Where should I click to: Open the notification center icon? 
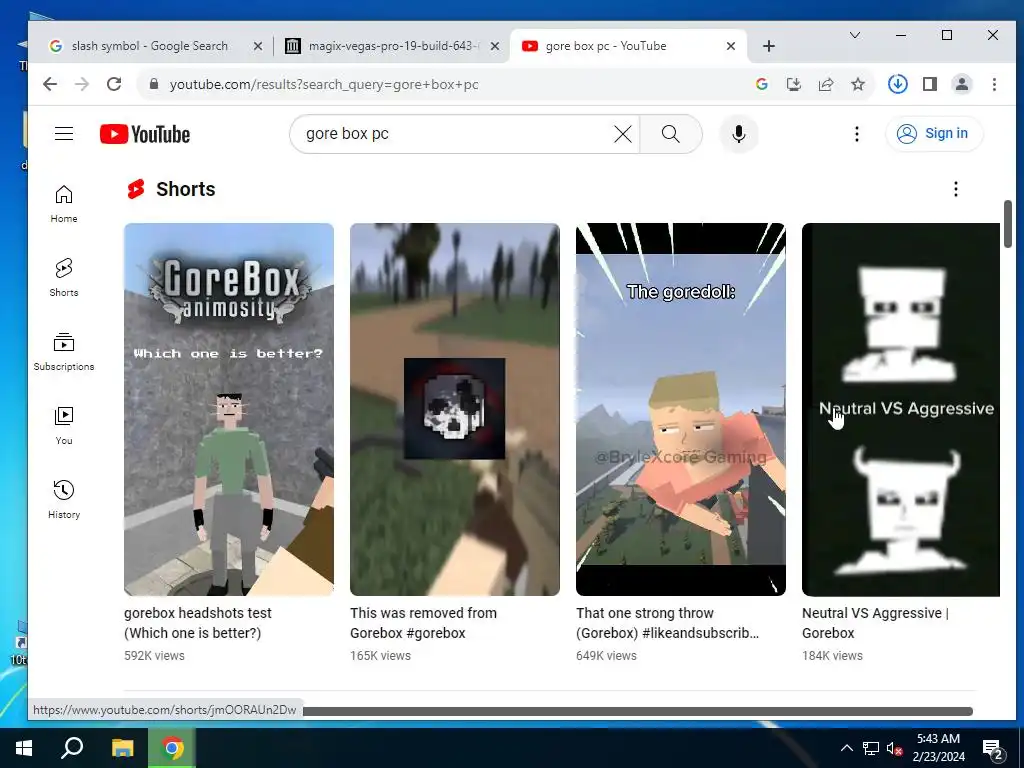click(x=993, y=750)
